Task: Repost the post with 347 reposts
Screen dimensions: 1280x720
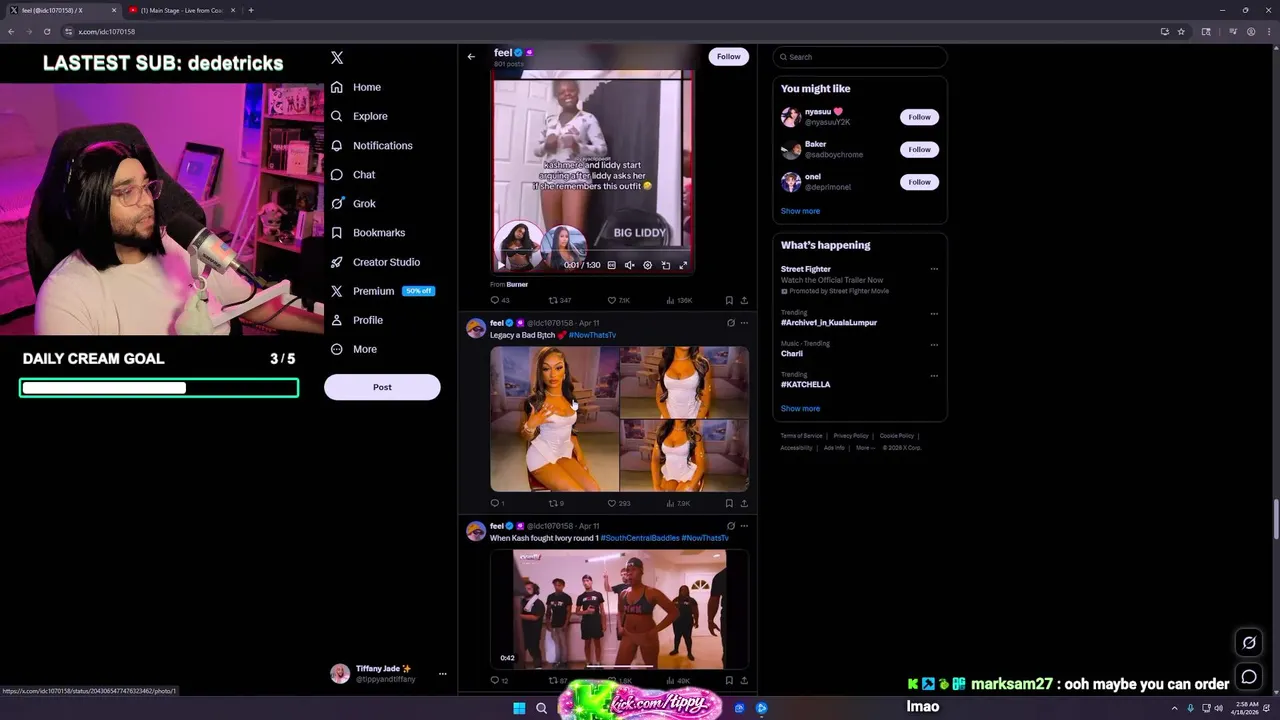Action: (x=560, y=300)
